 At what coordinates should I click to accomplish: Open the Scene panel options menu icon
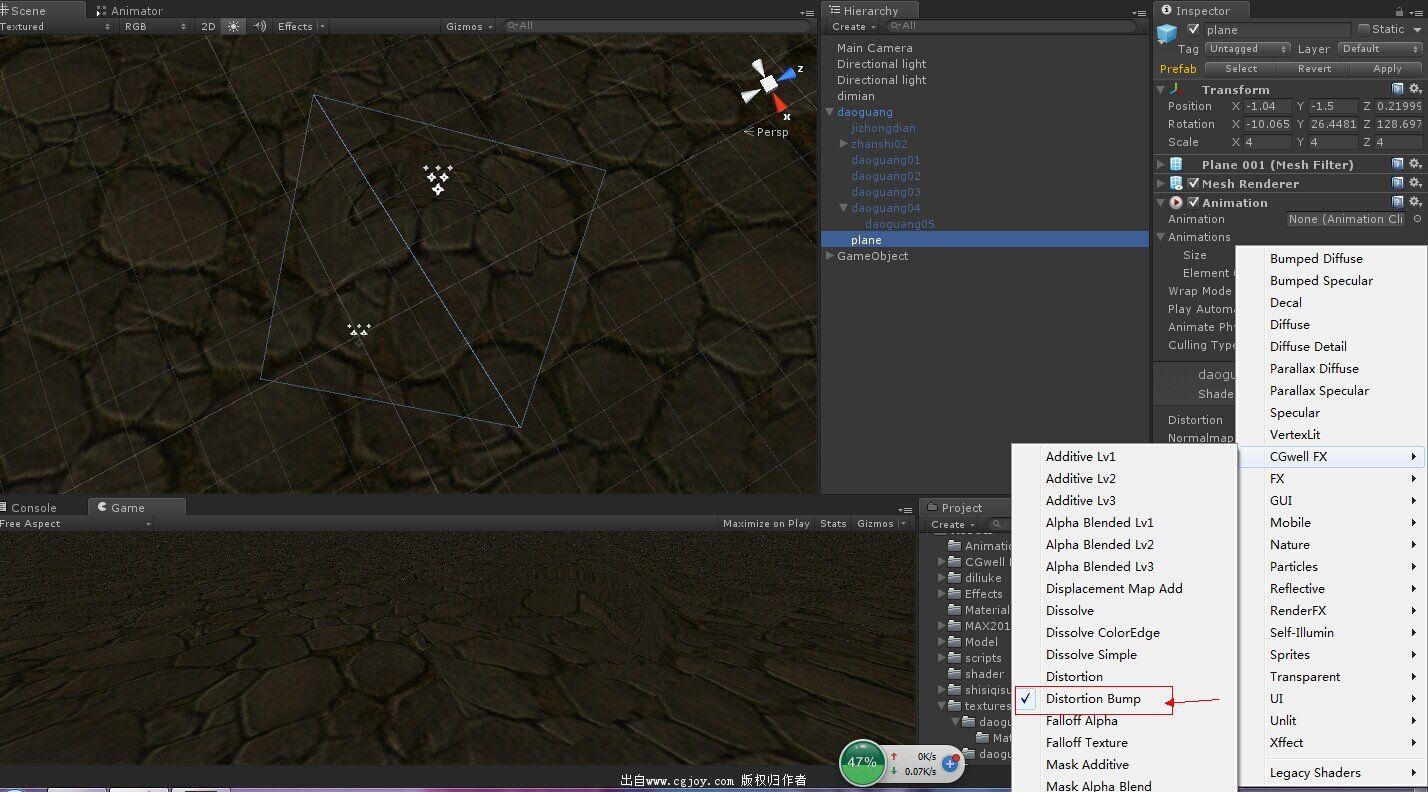807,12
